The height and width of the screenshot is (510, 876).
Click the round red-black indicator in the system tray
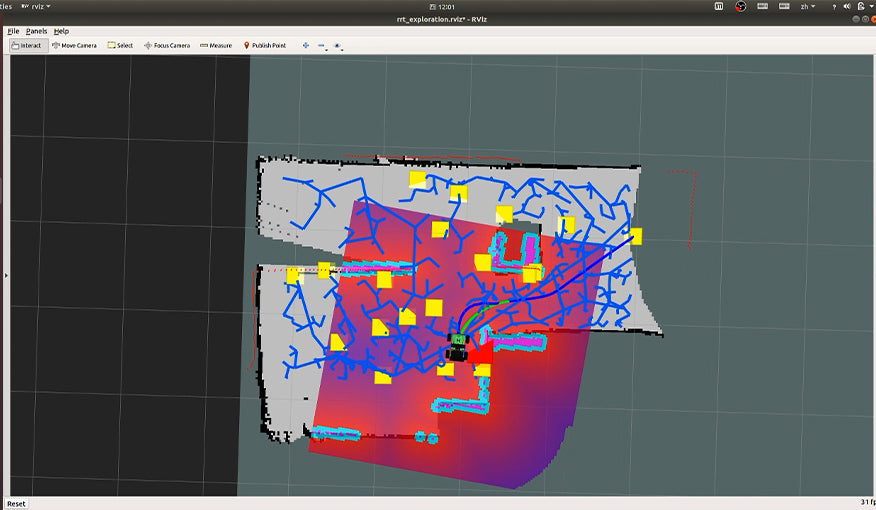pos(741,6)
